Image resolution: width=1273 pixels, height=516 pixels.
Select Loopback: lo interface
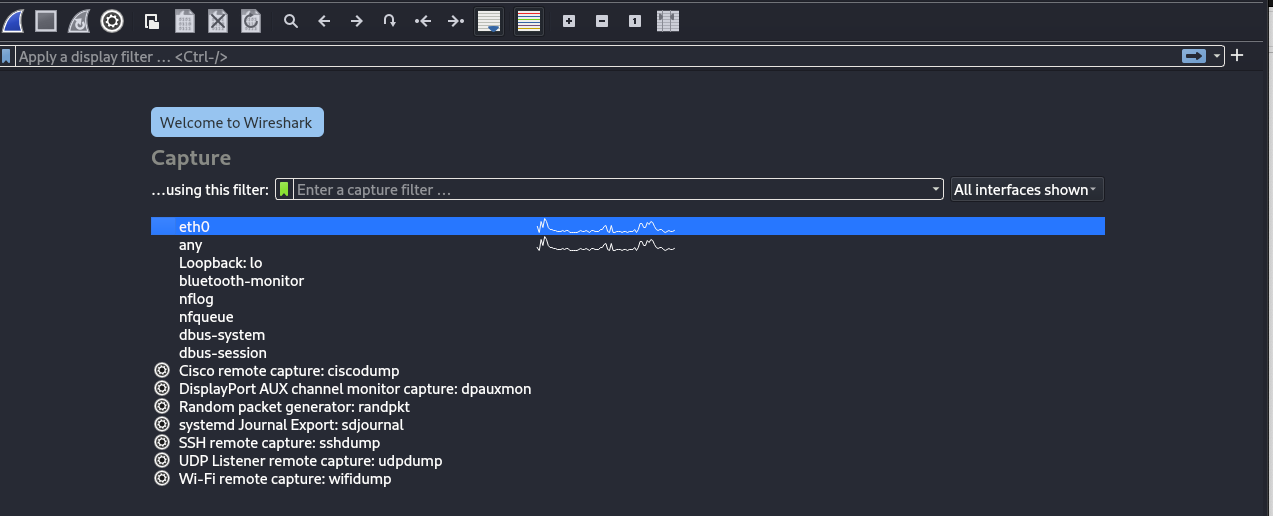[628, 263]
